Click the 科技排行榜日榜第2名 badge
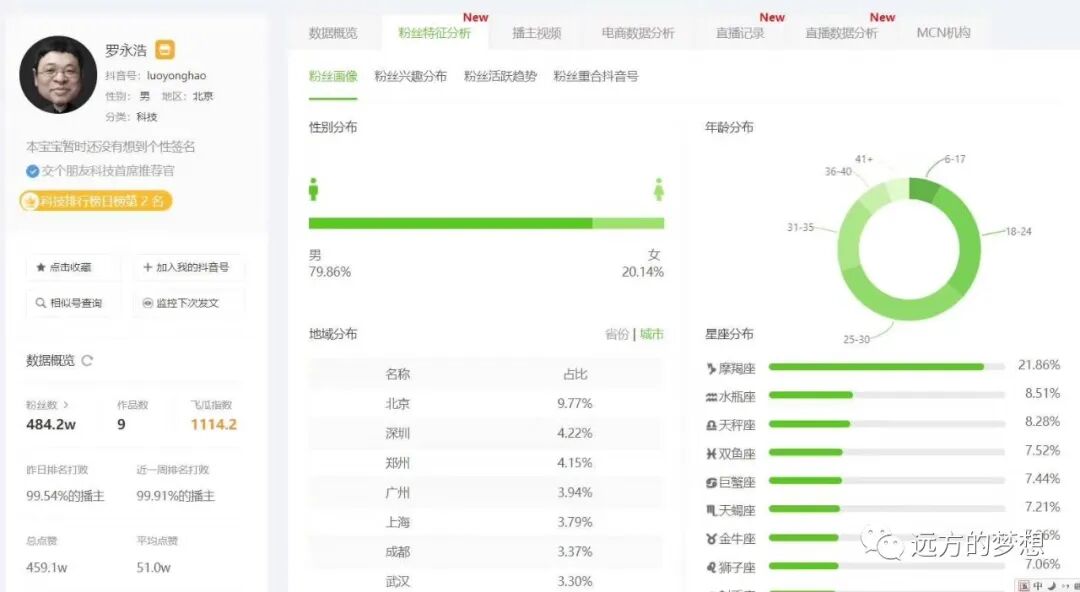 [96, 201]
